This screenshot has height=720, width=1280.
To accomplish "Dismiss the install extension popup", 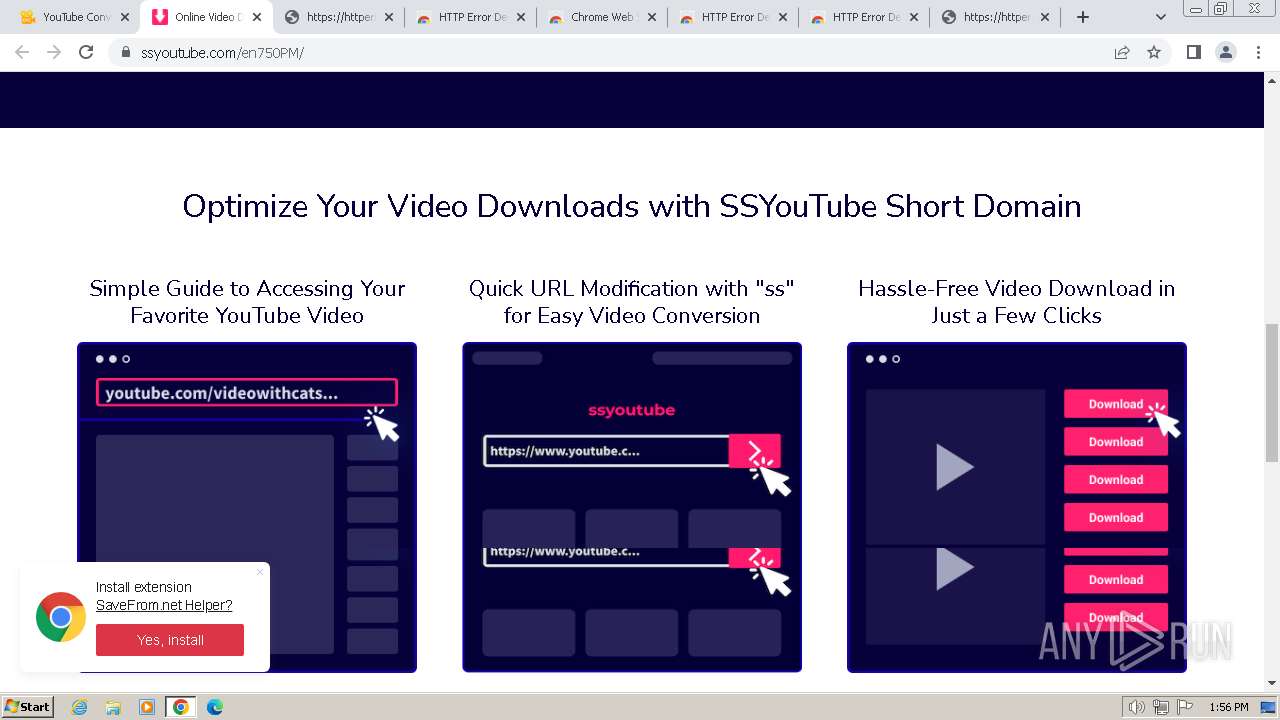I will (x=260, y=572).
